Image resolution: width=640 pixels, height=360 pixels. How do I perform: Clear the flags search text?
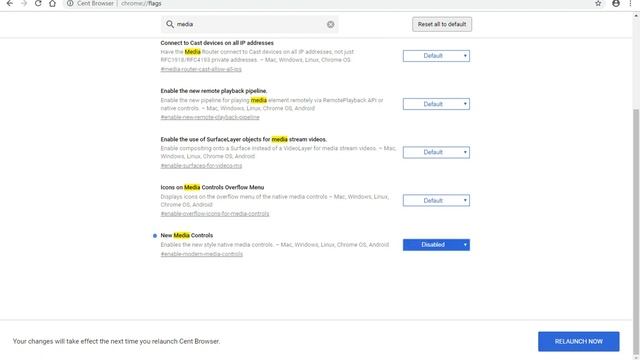tap(331, 24)
